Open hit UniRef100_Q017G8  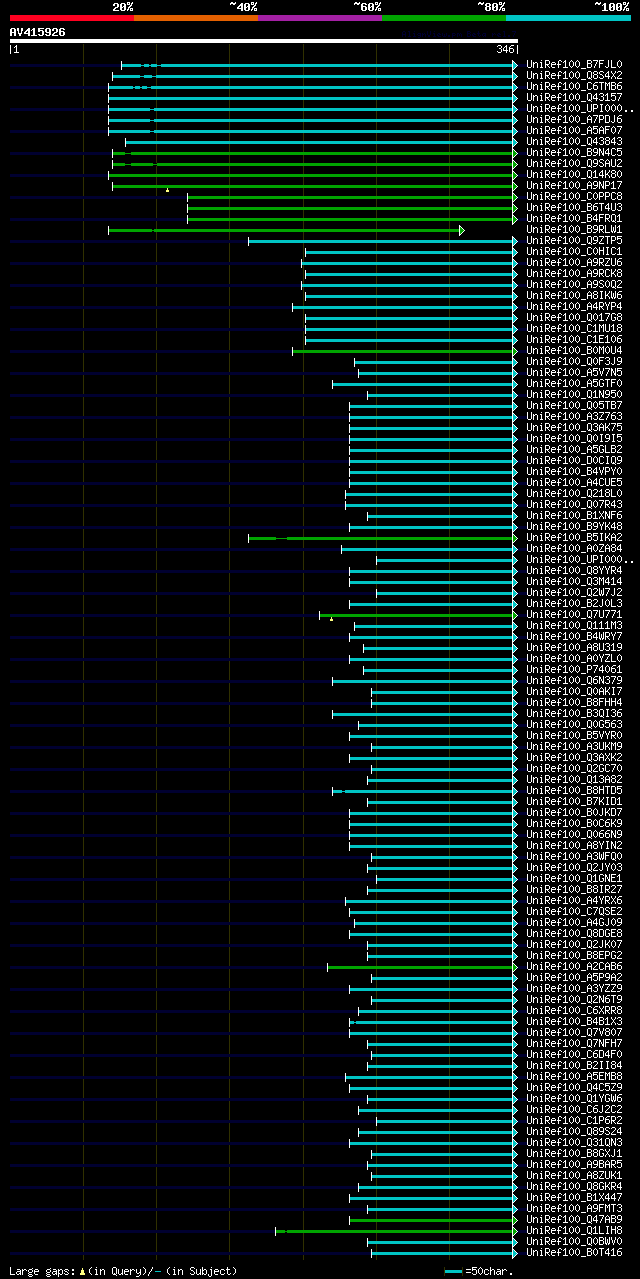[574, 317]
